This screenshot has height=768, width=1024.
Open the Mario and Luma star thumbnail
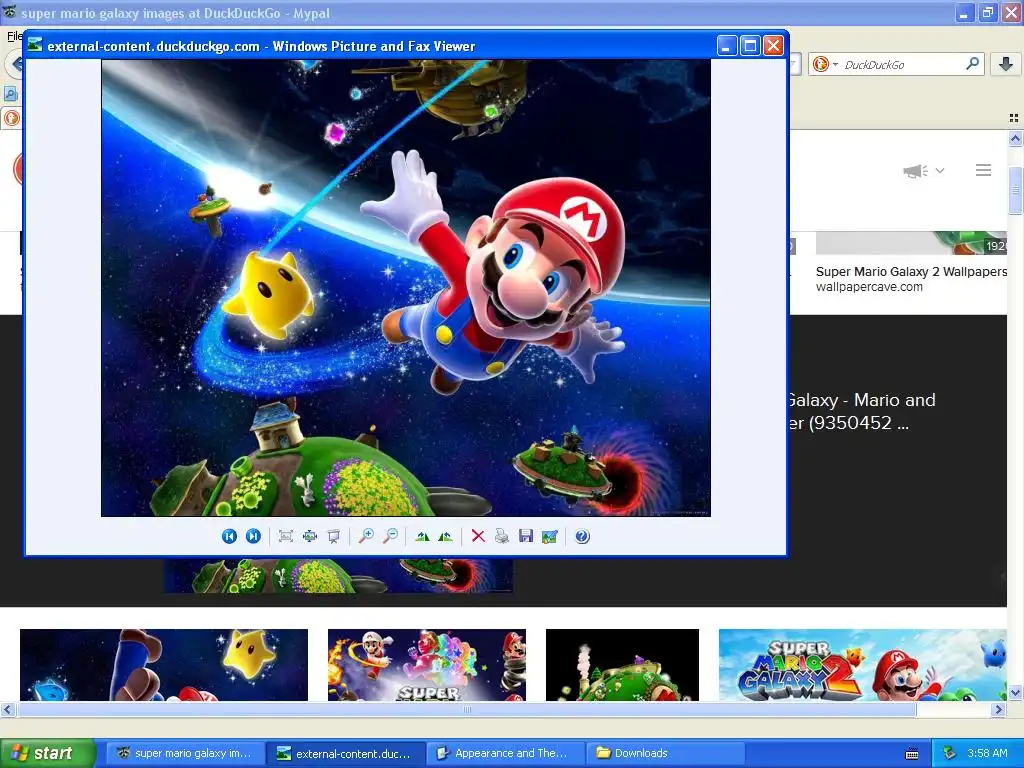[164, 665]
